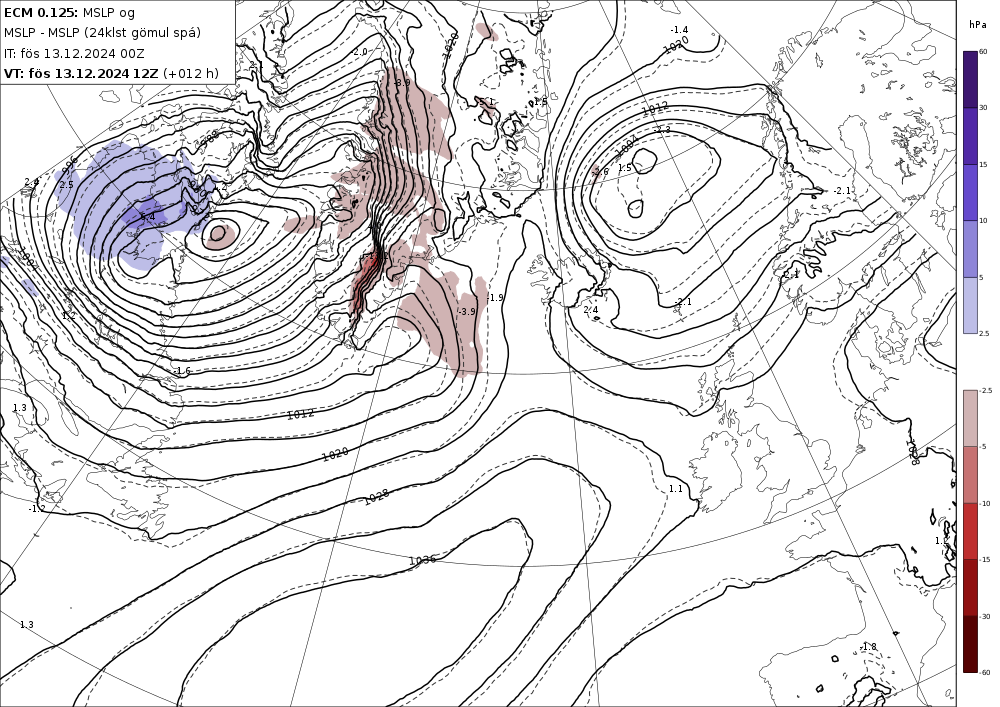
Task: Click the salmon -5 to -10 legend swatch
Action: point(970,474)
